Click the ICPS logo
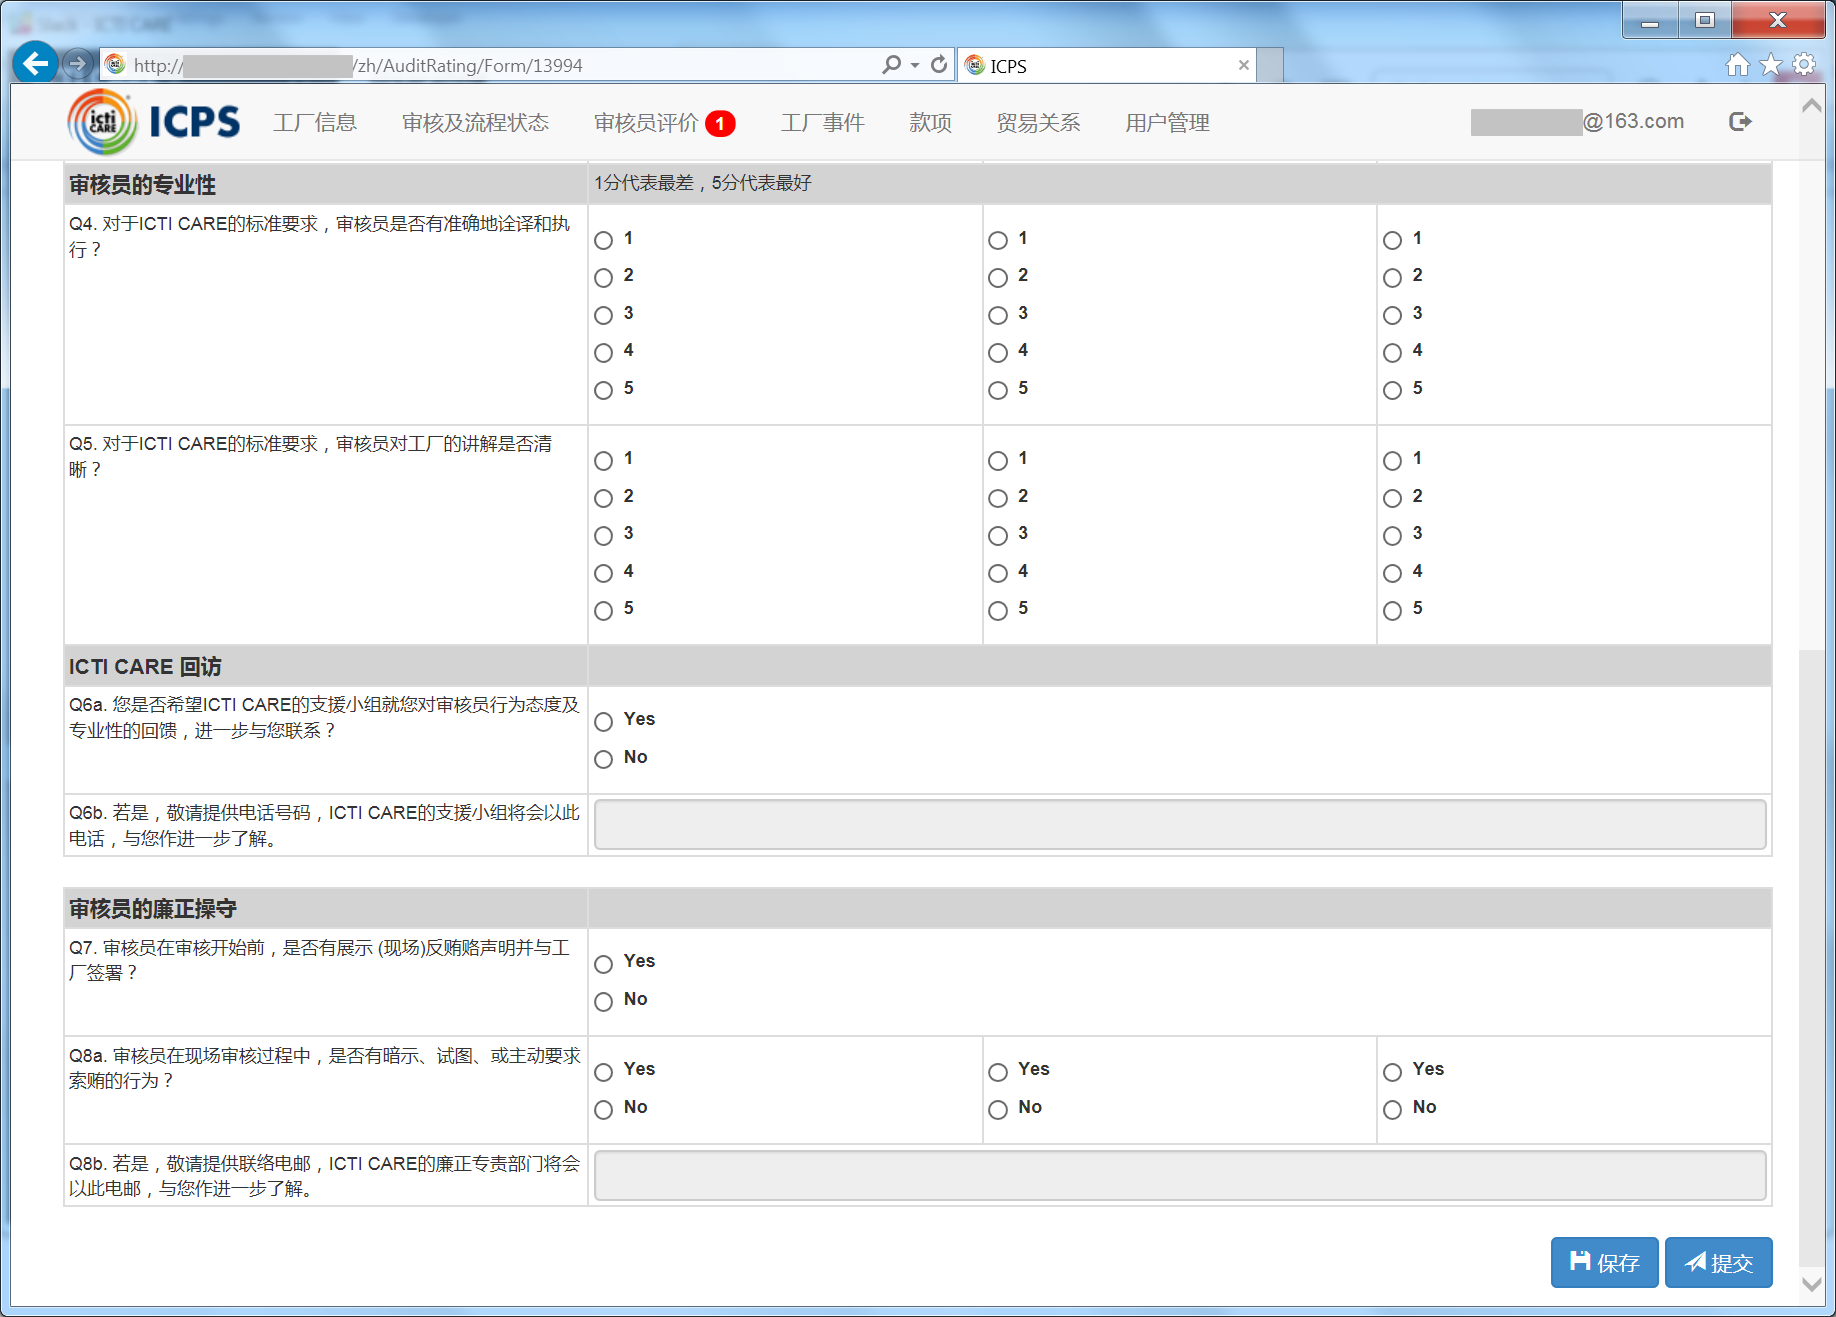1836x1317 pixels. click(x=154, y=122)
